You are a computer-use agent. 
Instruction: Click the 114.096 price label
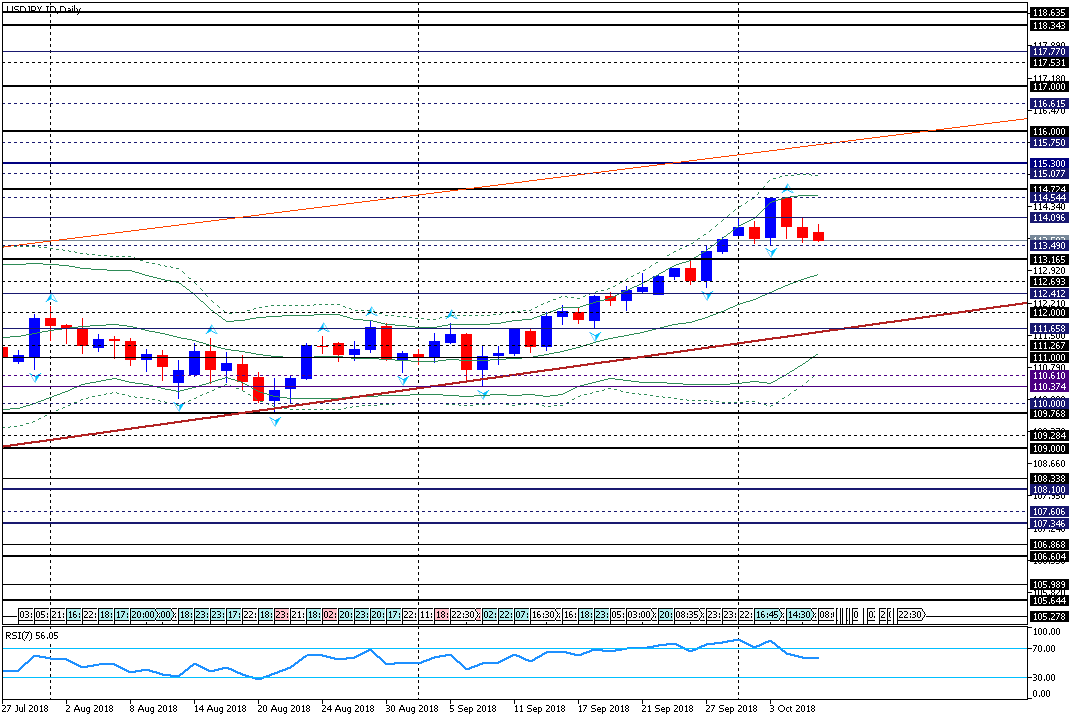point(1049,218)
